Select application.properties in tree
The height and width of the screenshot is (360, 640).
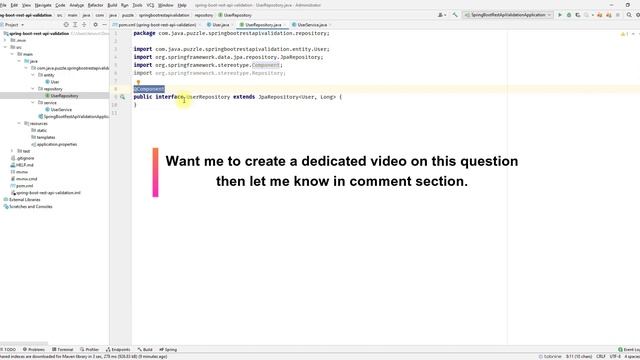(54, 144)
